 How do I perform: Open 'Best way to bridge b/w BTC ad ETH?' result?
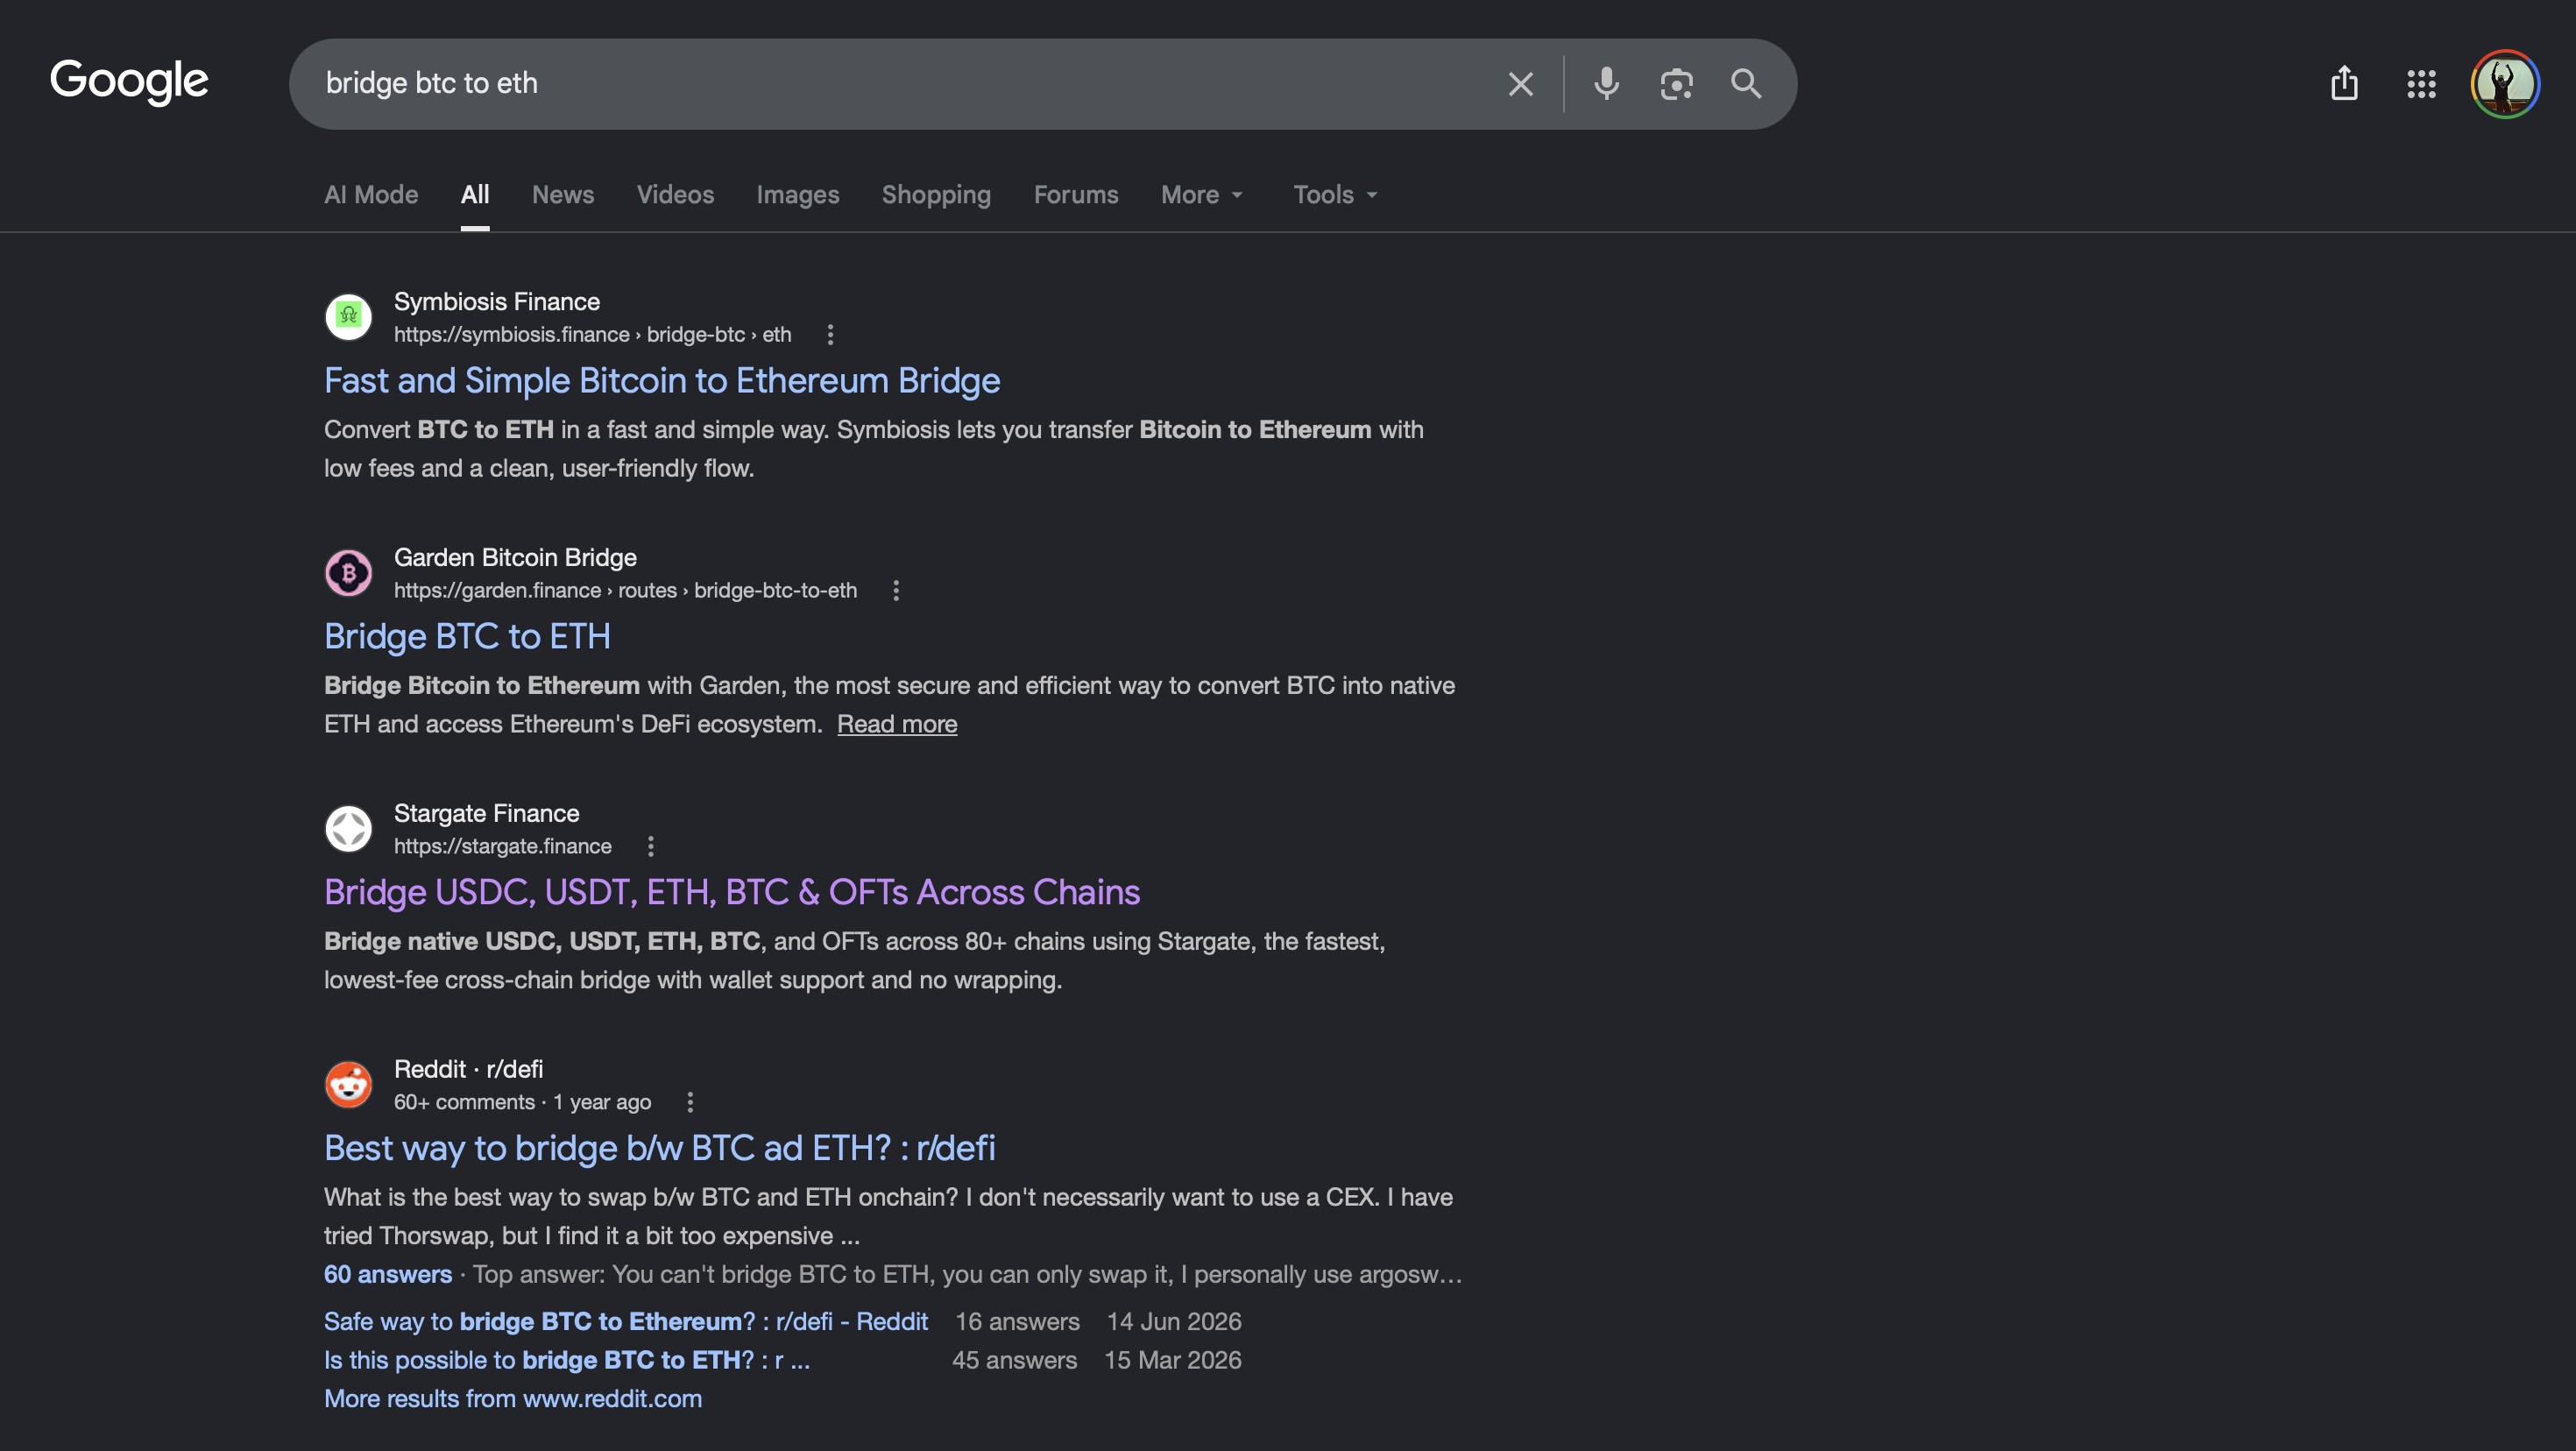point(660,1149)
